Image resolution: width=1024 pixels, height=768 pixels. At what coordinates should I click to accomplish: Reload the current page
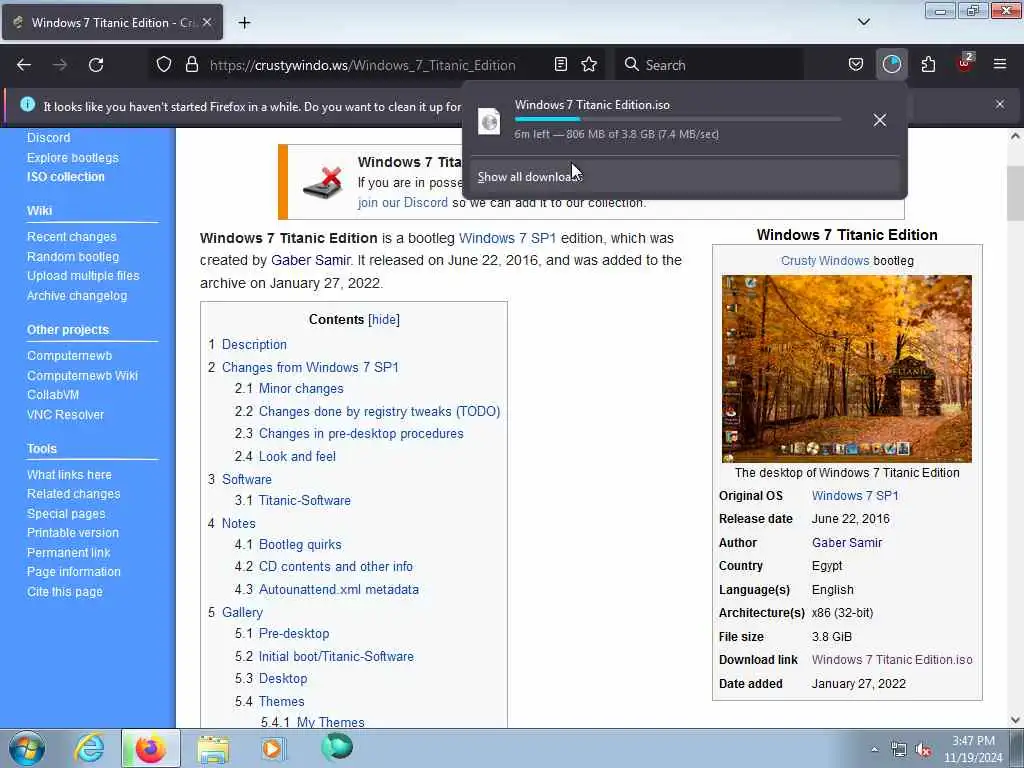96,65
